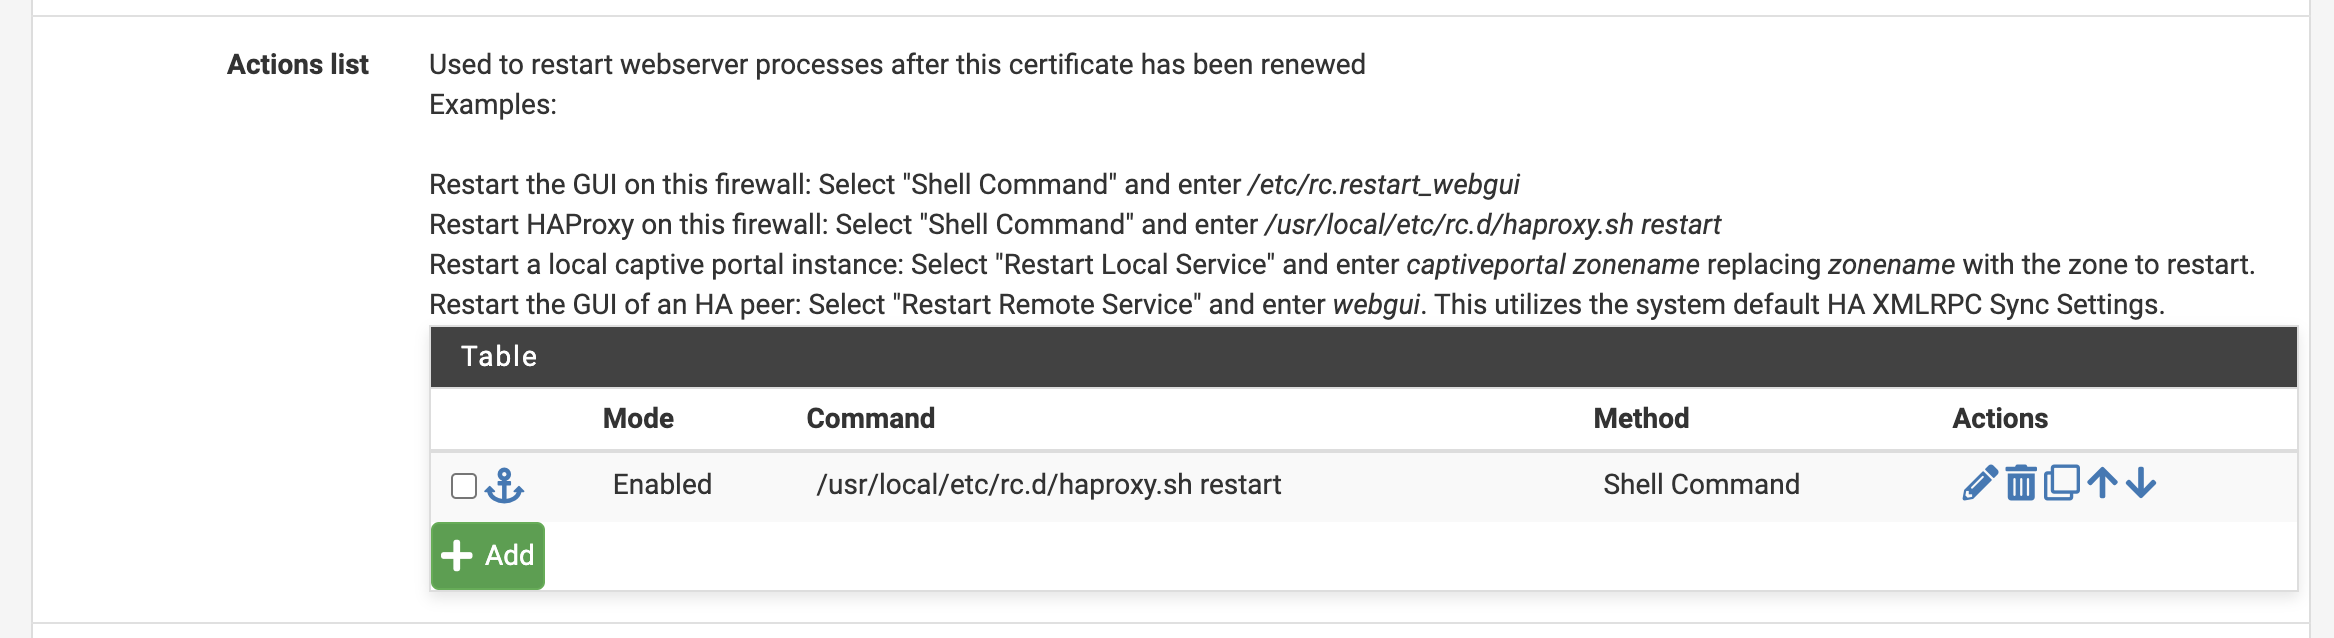
Task: Delete the haproxy restart action via trash icon
Action: [2019, 484]
